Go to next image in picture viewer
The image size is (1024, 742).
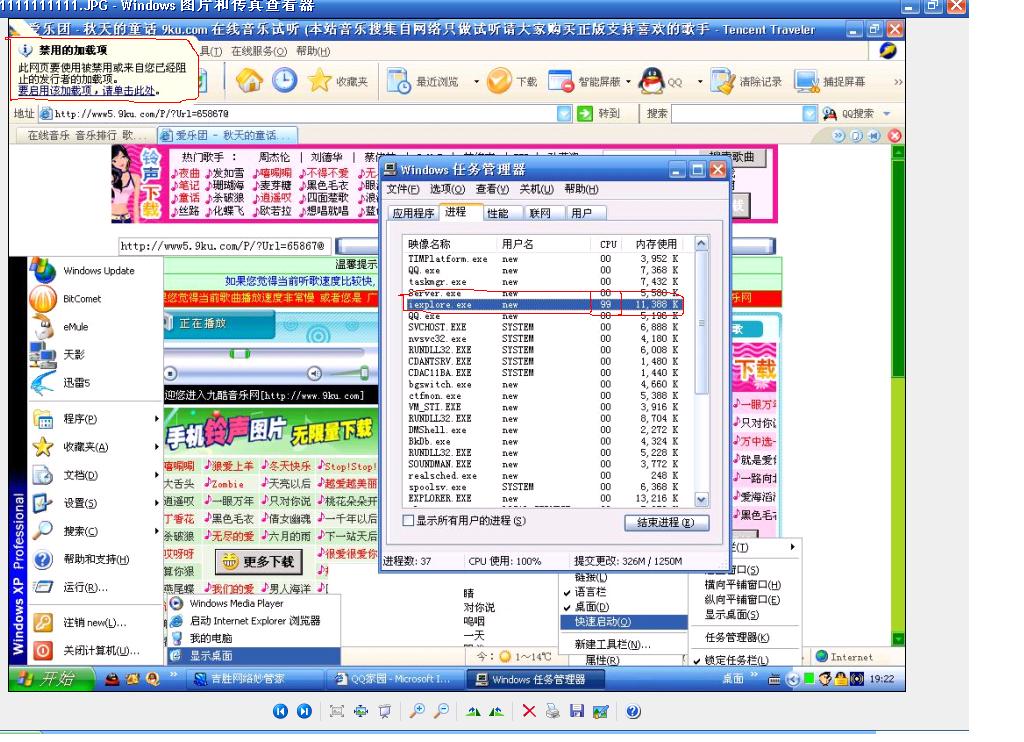(304, 711)
